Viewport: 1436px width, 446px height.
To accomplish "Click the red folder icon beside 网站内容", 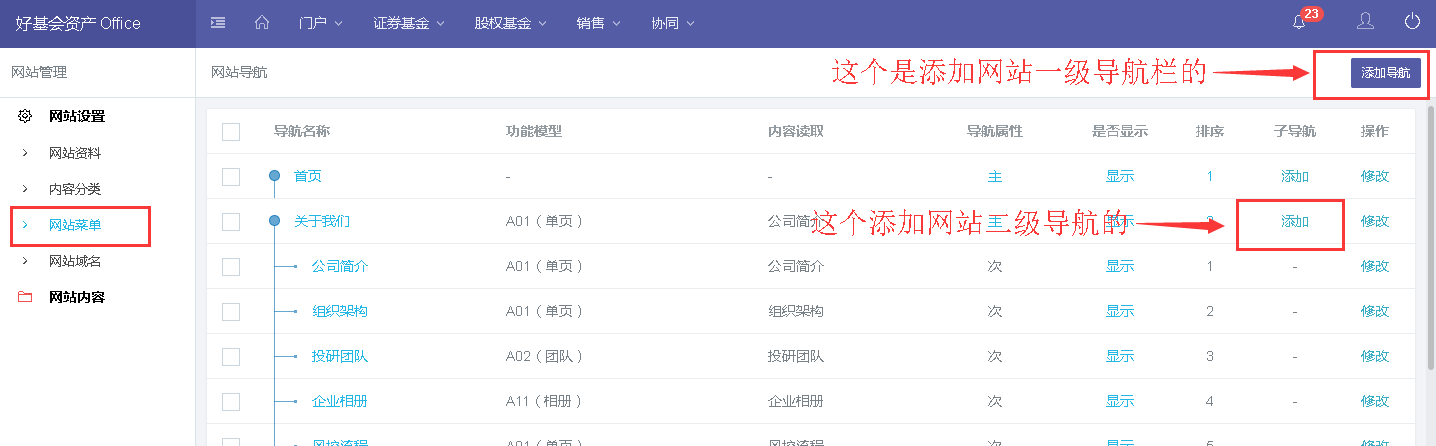I will 25,297.
